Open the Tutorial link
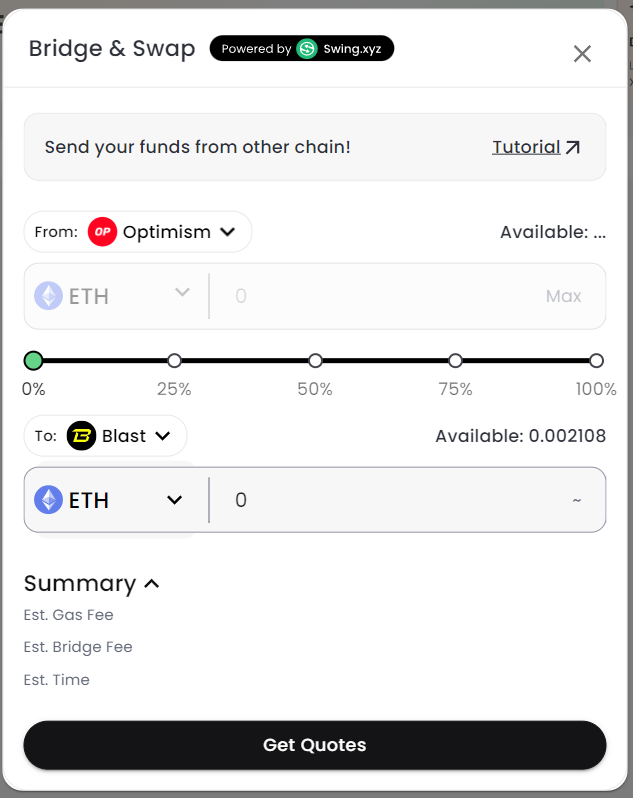633x798 pixels. click(x=526, y=148)
